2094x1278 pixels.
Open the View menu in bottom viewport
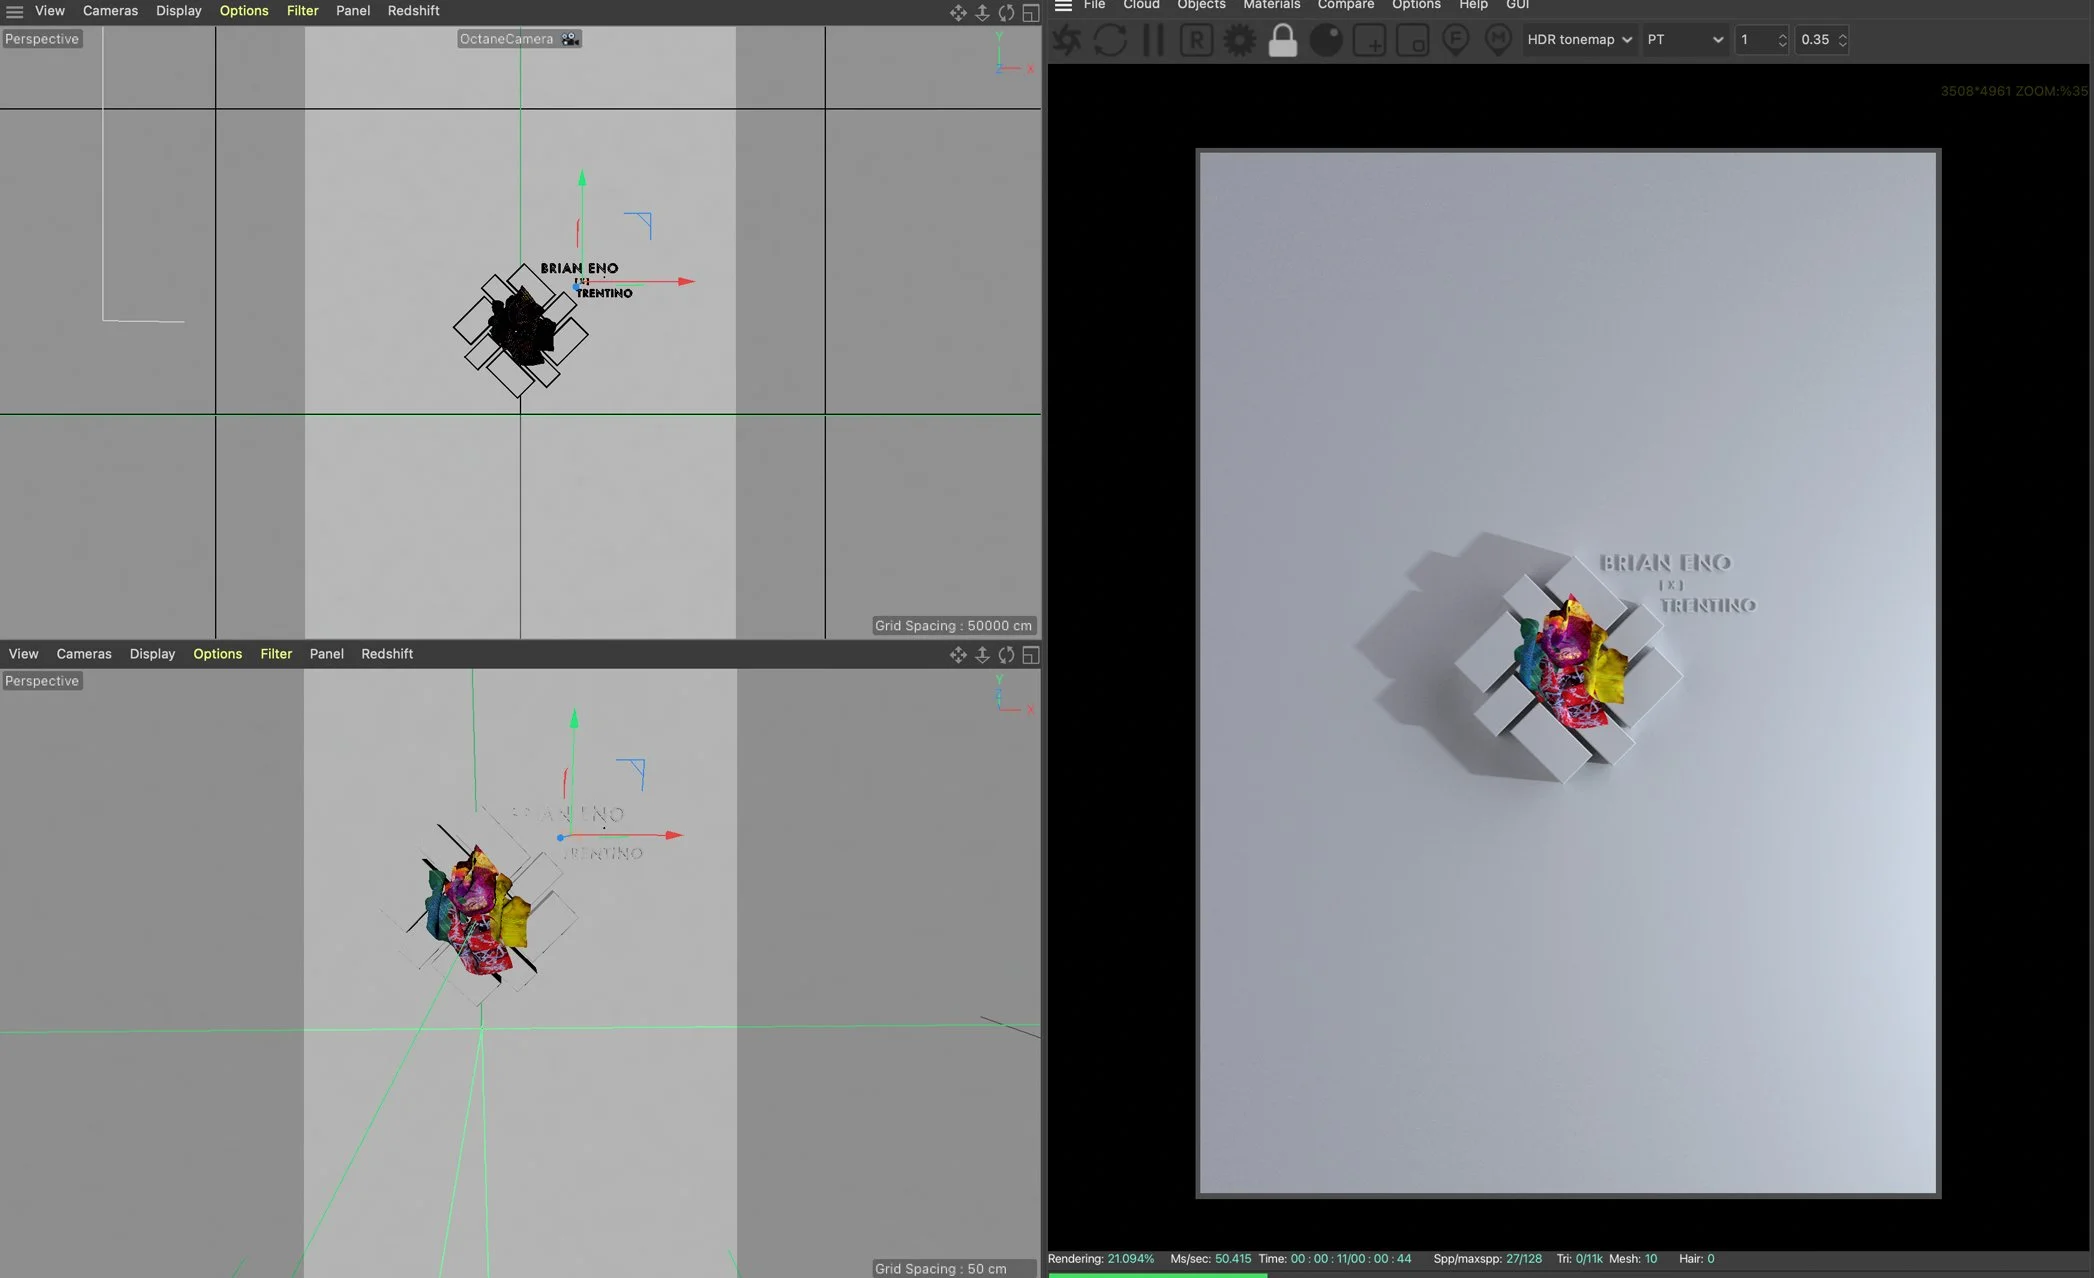pyautogui.click(x=23, y=654)
